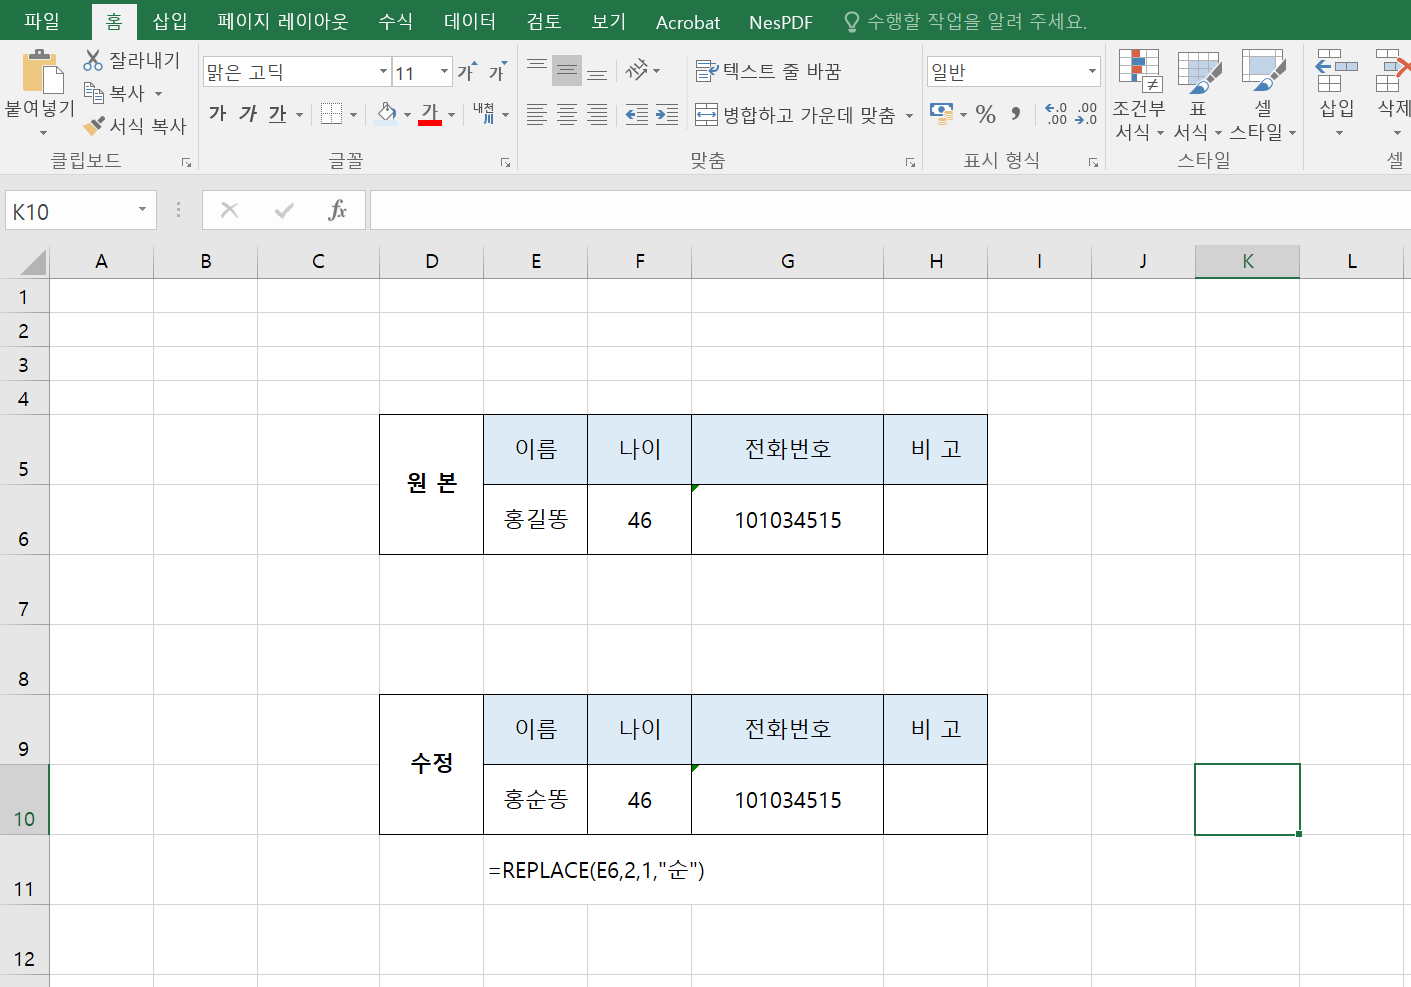The image size is (1411, 987).
Task: Click the Name Box showing K10
Action: tap(80, 211)
